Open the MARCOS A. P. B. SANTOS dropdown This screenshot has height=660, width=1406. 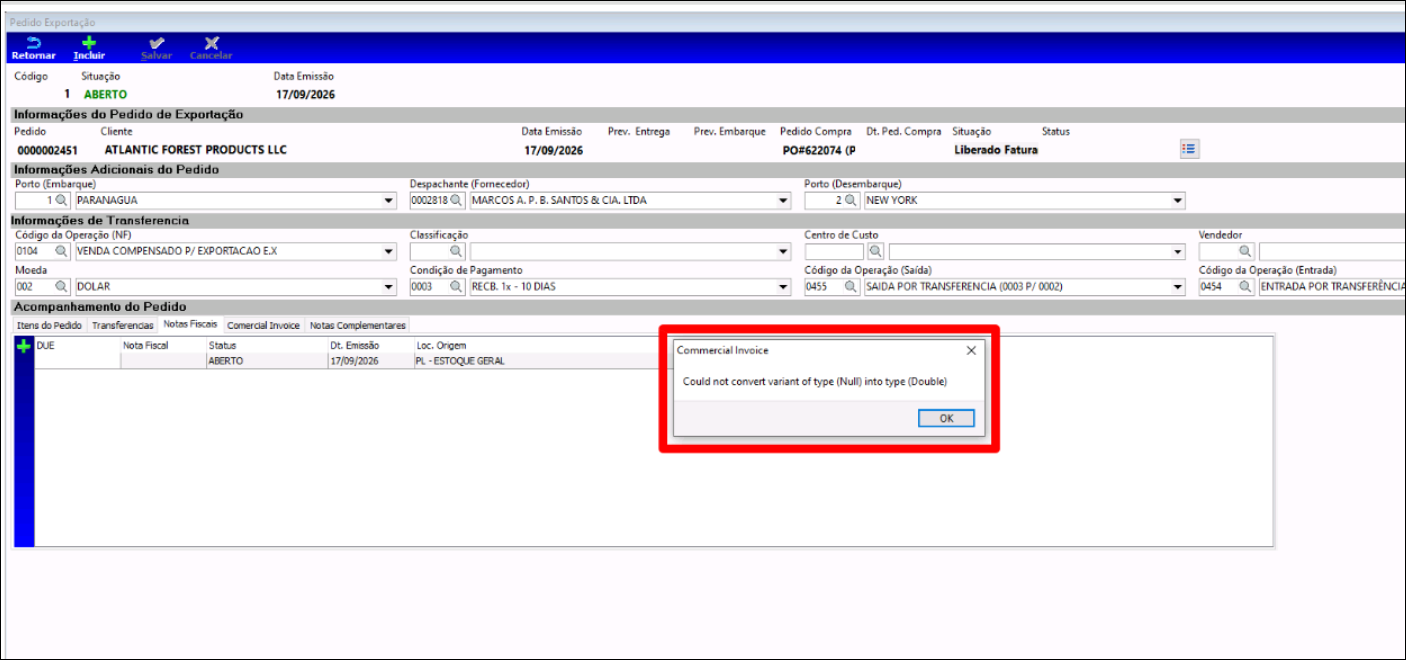point(784,200)
